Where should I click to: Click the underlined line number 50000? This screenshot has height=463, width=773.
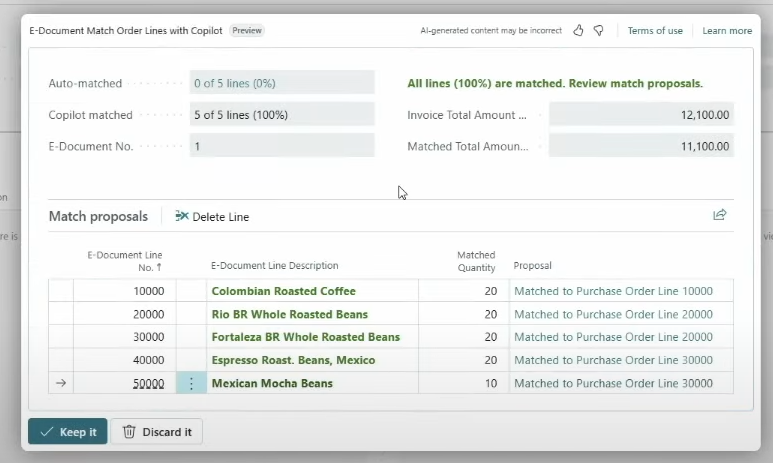coord(148,383)
